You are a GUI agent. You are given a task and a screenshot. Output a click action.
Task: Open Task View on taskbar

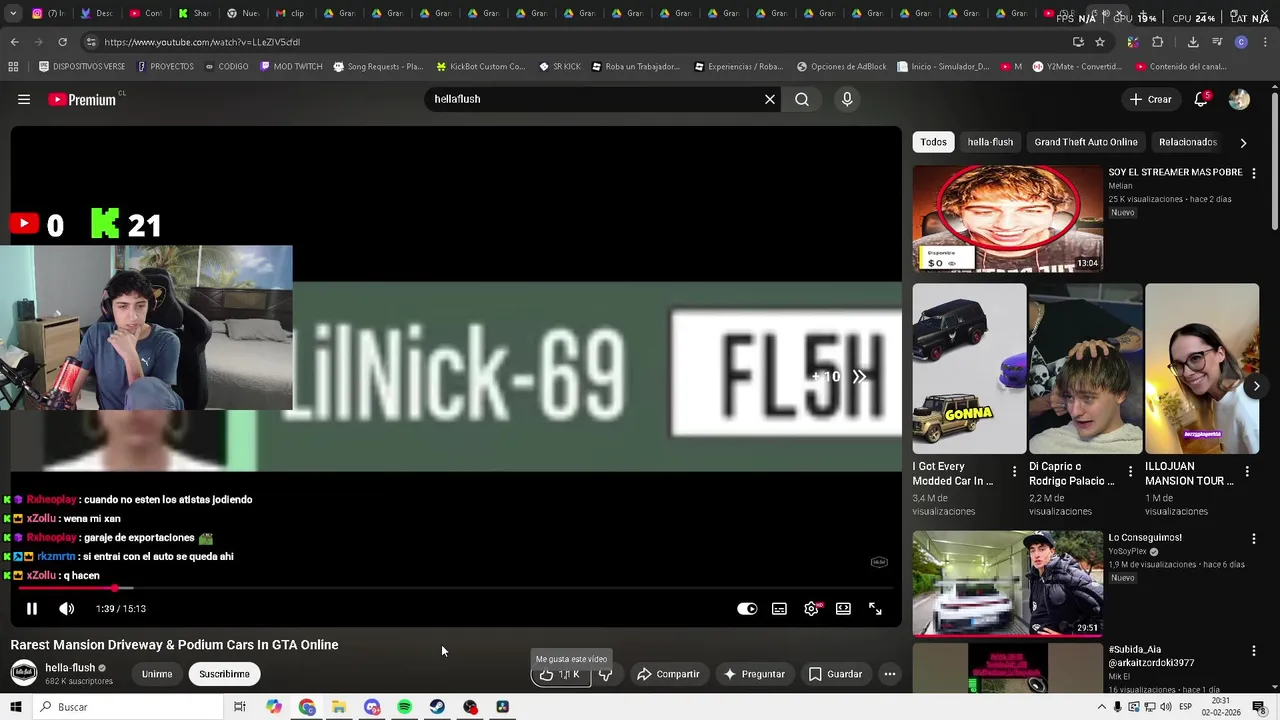(240, 707)
